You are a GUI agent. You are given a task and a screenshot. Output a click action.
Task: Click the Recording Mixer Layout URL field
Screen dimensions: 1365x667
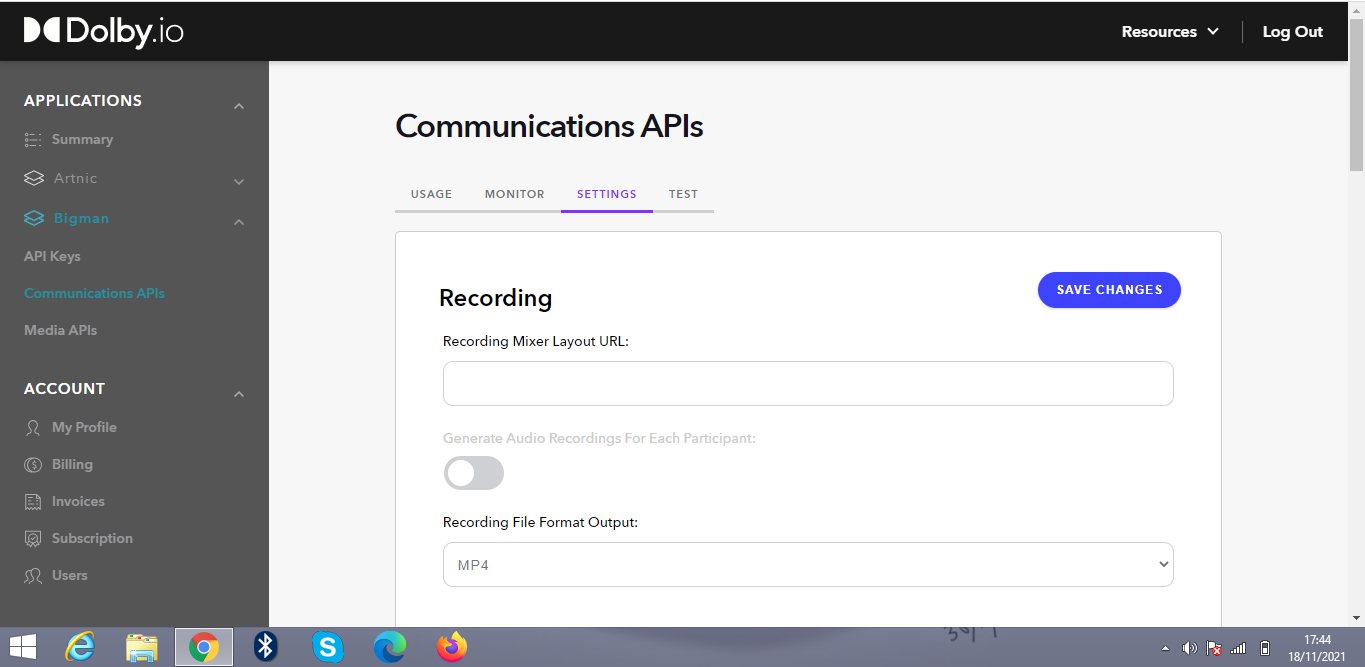pyautogui.click(x=808, y=384)
